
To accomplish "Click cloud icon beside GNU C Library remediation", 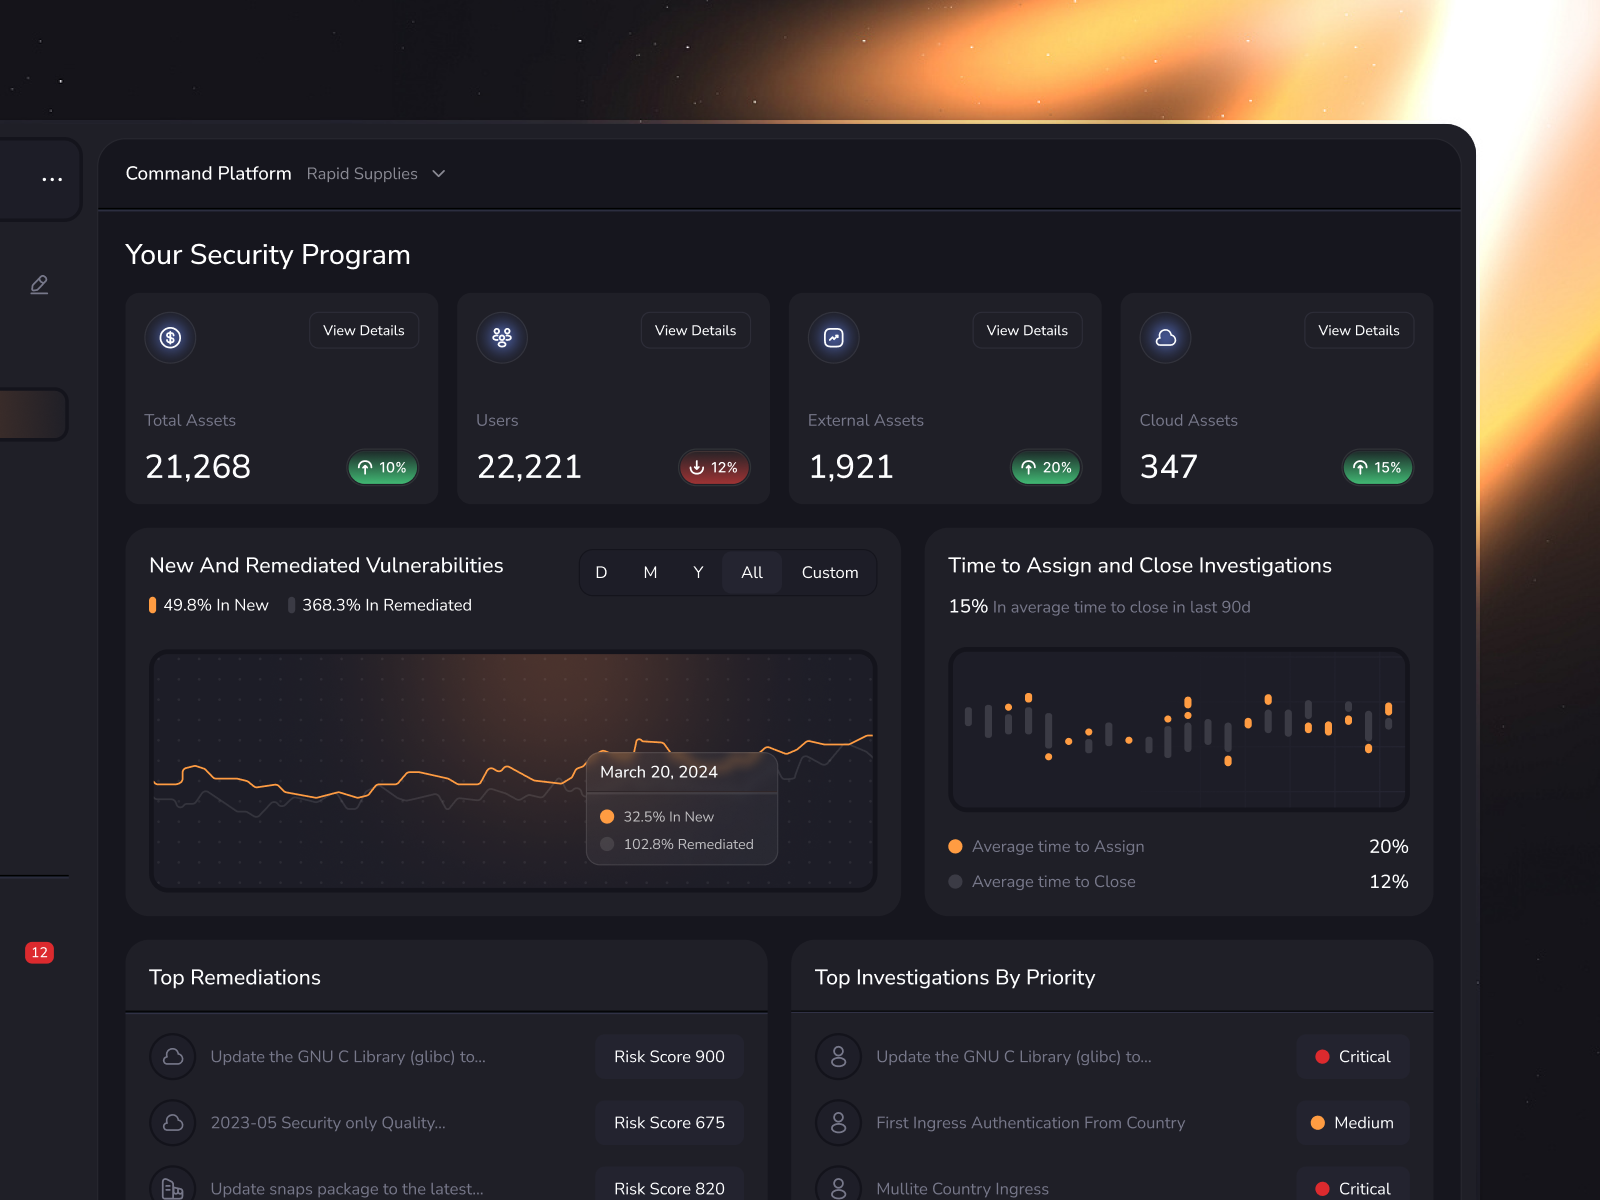I will (172, 1056).
